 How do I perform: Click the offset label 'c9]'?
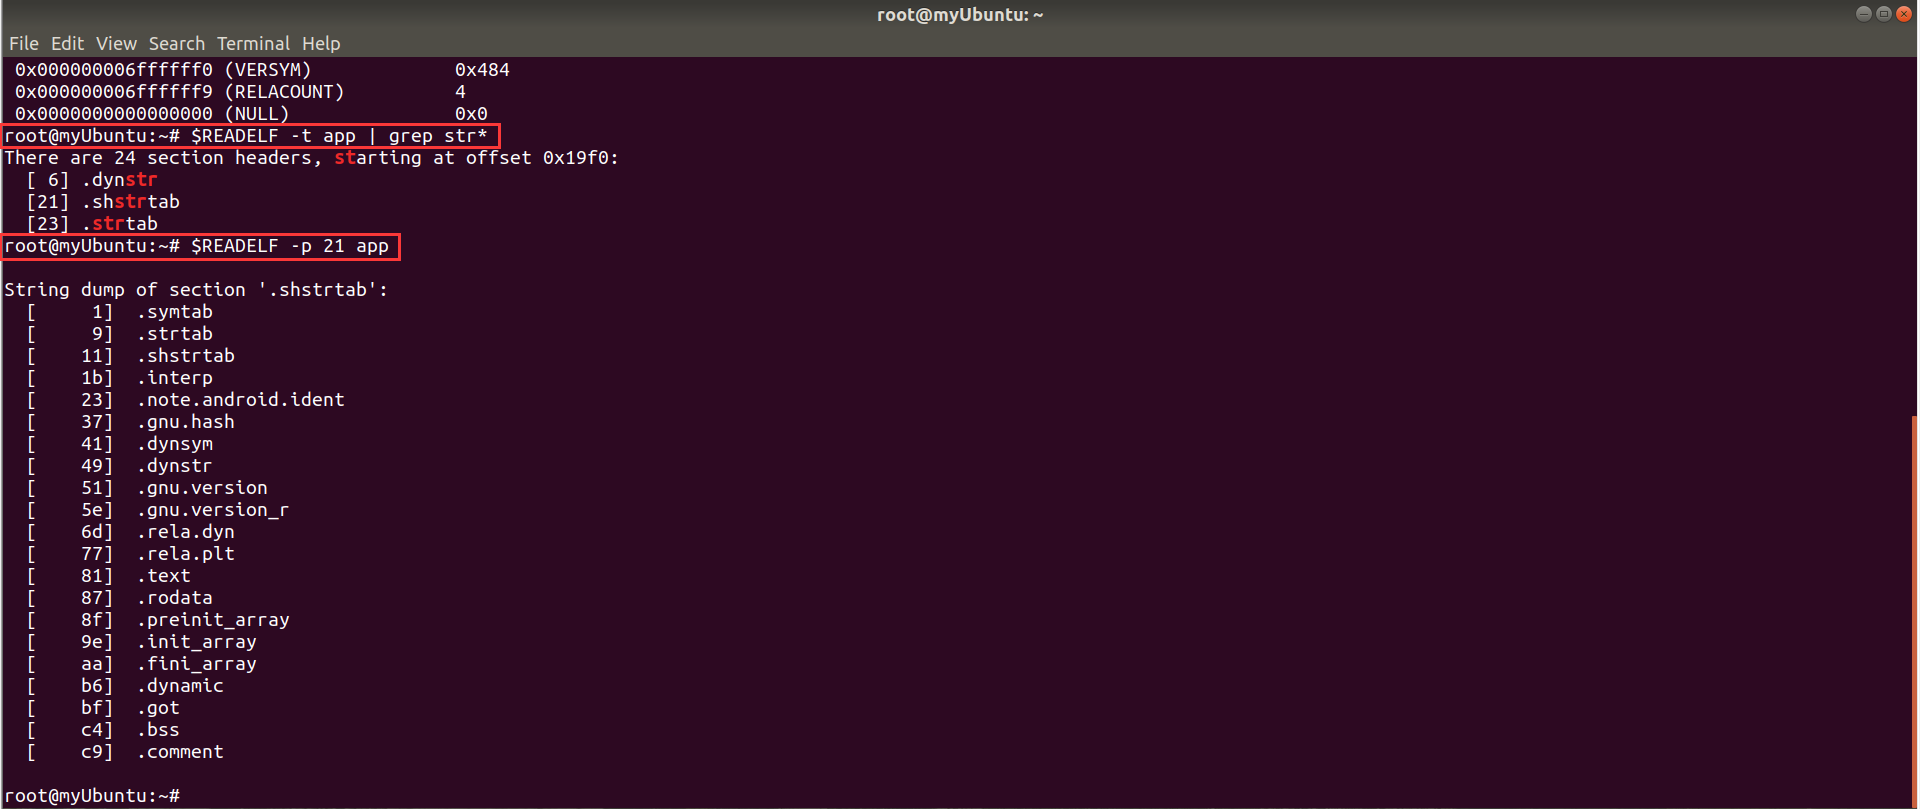(x=97, y=752)
